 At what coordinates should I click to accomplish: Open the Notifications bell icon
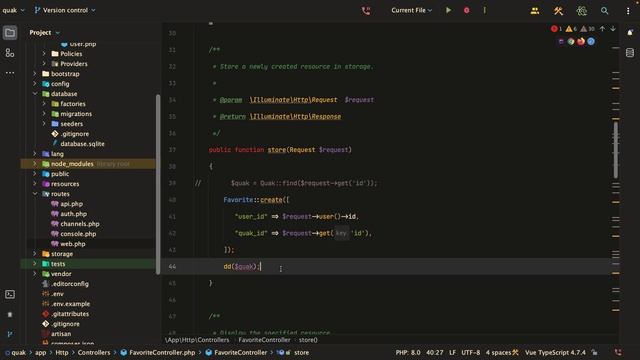[630, 32]
